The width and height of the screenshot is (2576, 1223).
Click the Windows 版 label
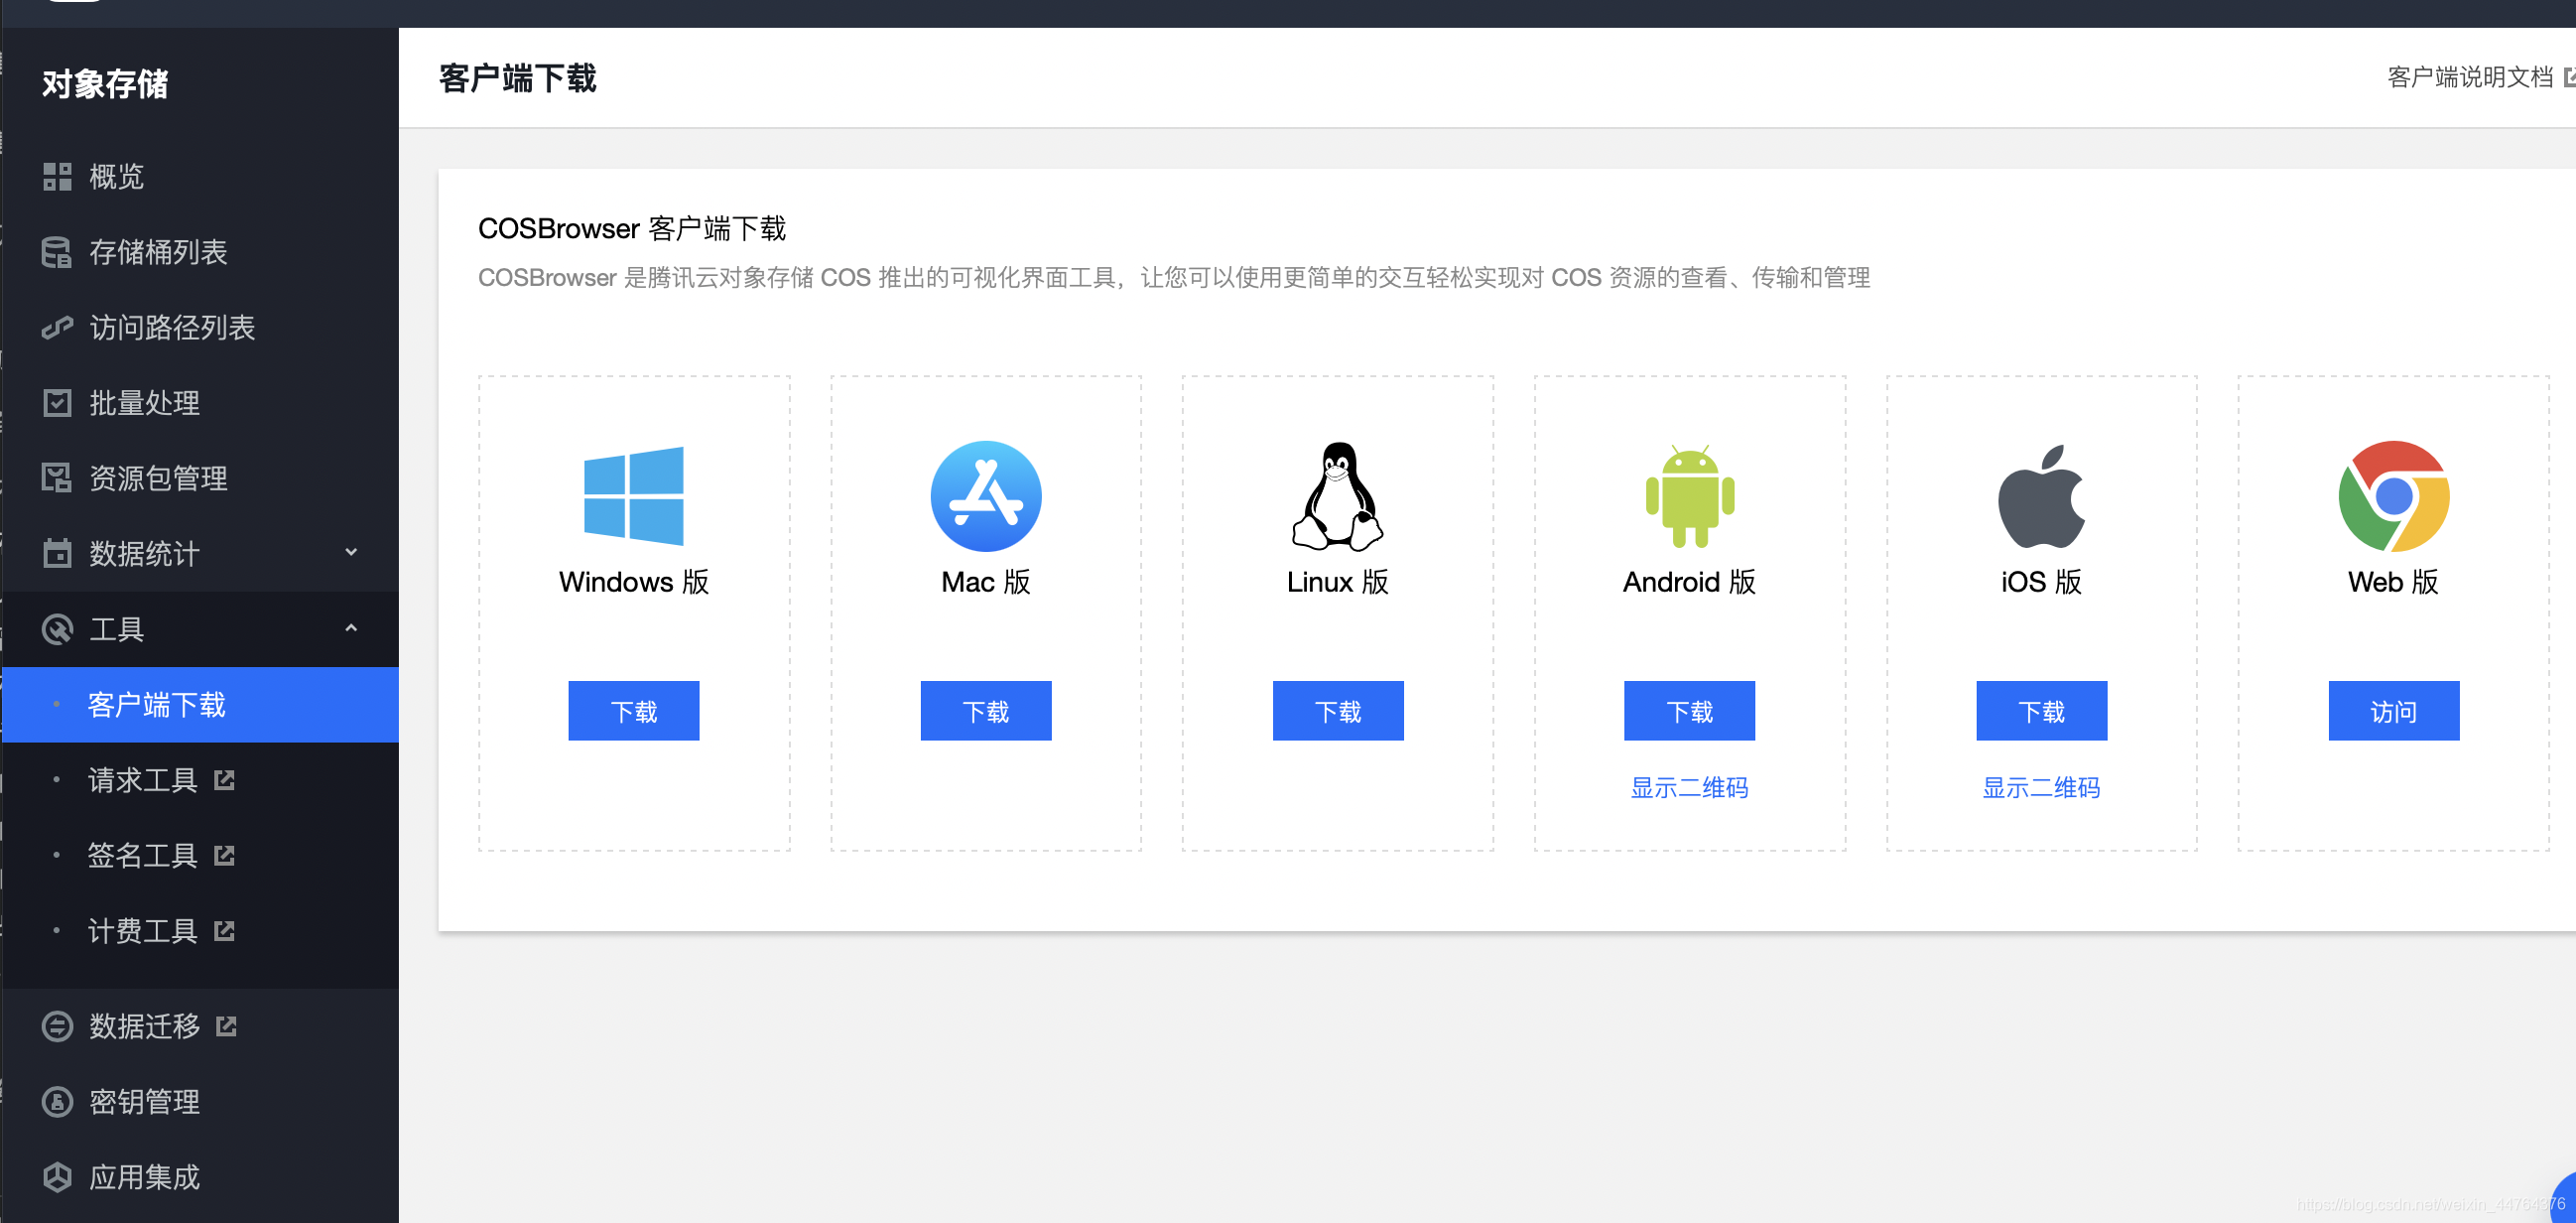click(x=634, y=582)
